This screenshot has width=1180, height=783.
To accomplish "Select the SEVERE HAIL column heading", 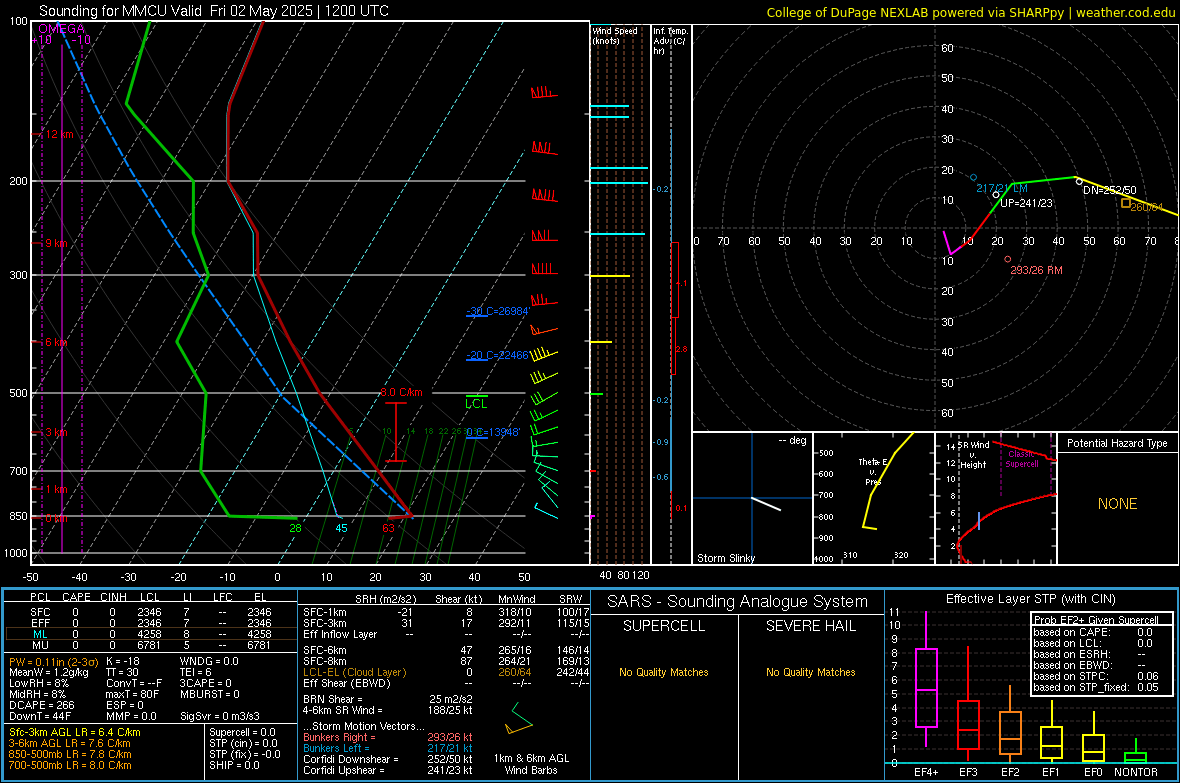I will tap(810, 626).
